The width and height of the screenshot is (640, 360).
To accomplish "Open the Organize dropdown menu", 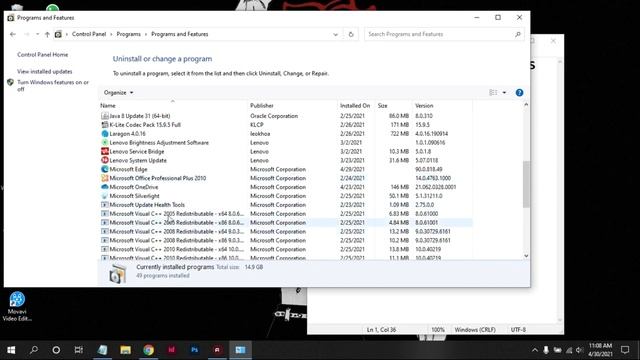I will pyautogui.click(x=118, y=93).
